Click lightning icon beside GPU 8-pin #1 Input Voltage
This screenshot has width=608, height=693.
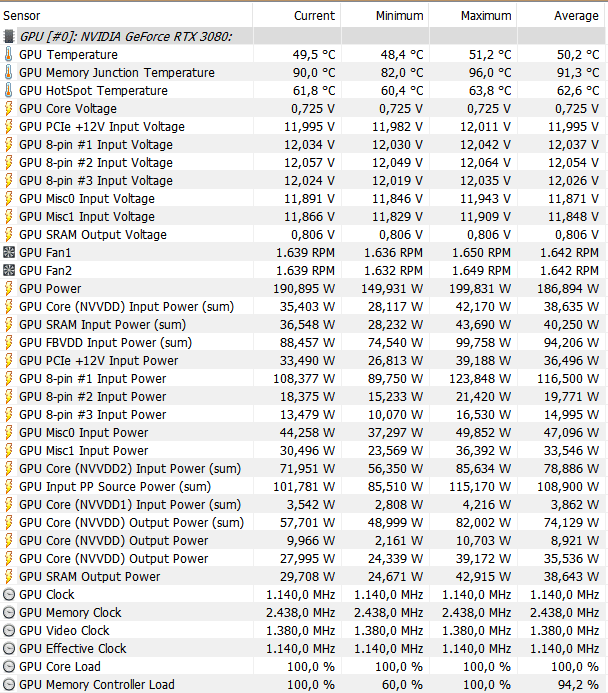[x=8, y=145]
